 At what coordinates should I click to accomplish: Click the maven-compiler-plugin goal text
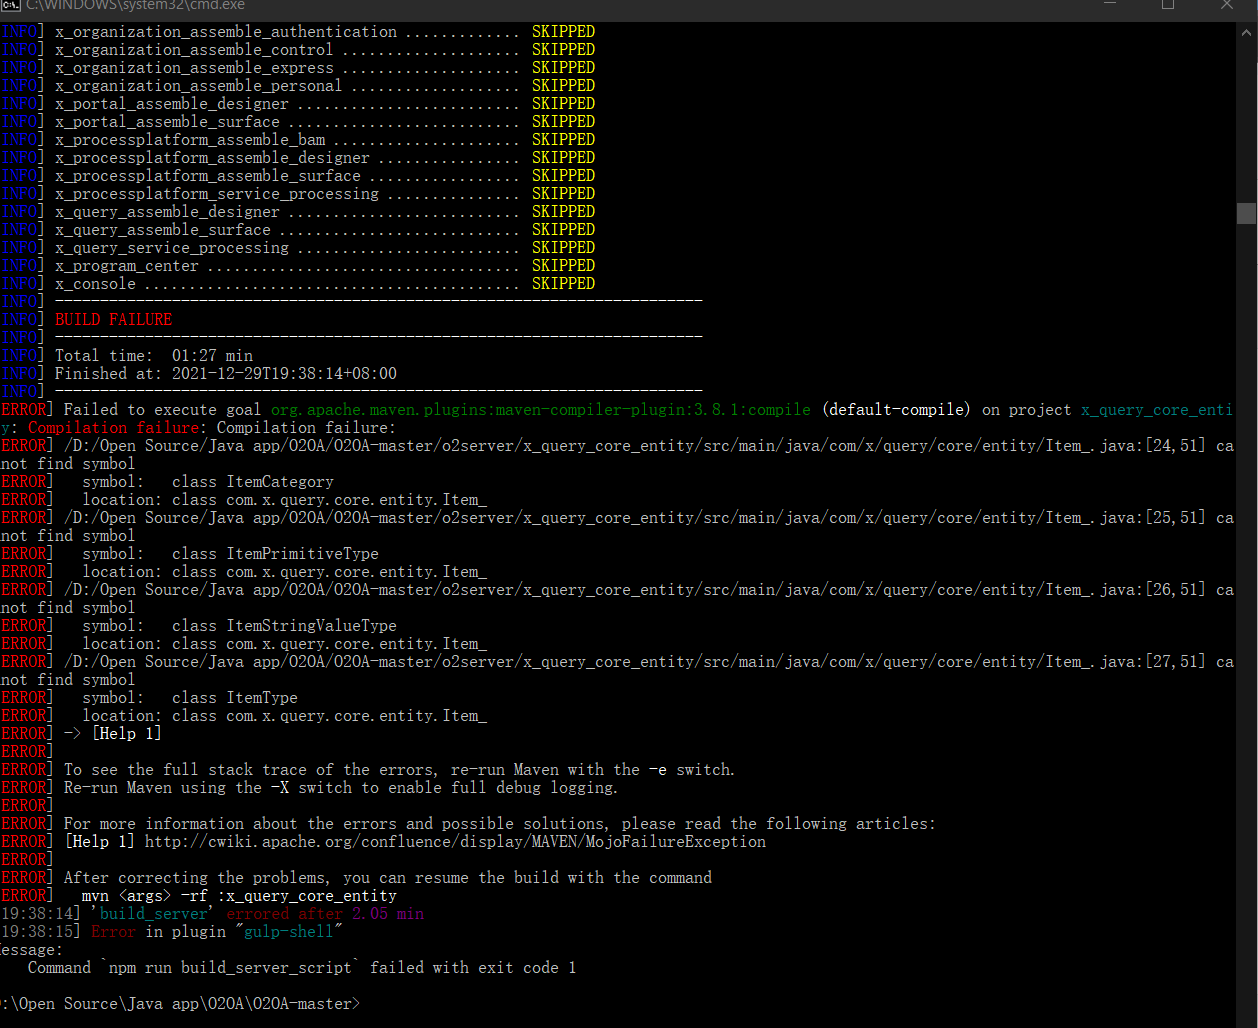[540, 410]
